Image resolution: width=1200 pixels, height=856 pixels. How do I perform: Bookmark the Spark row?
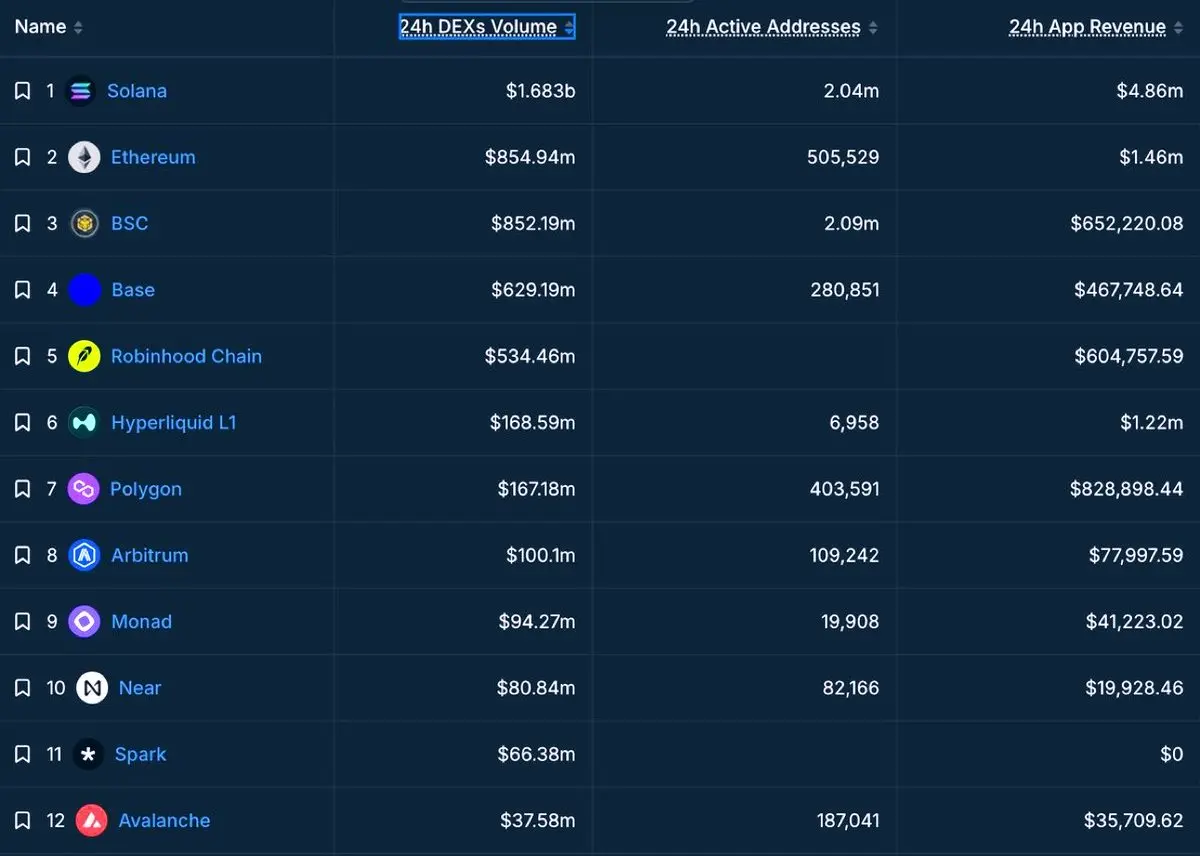(22, 754)
